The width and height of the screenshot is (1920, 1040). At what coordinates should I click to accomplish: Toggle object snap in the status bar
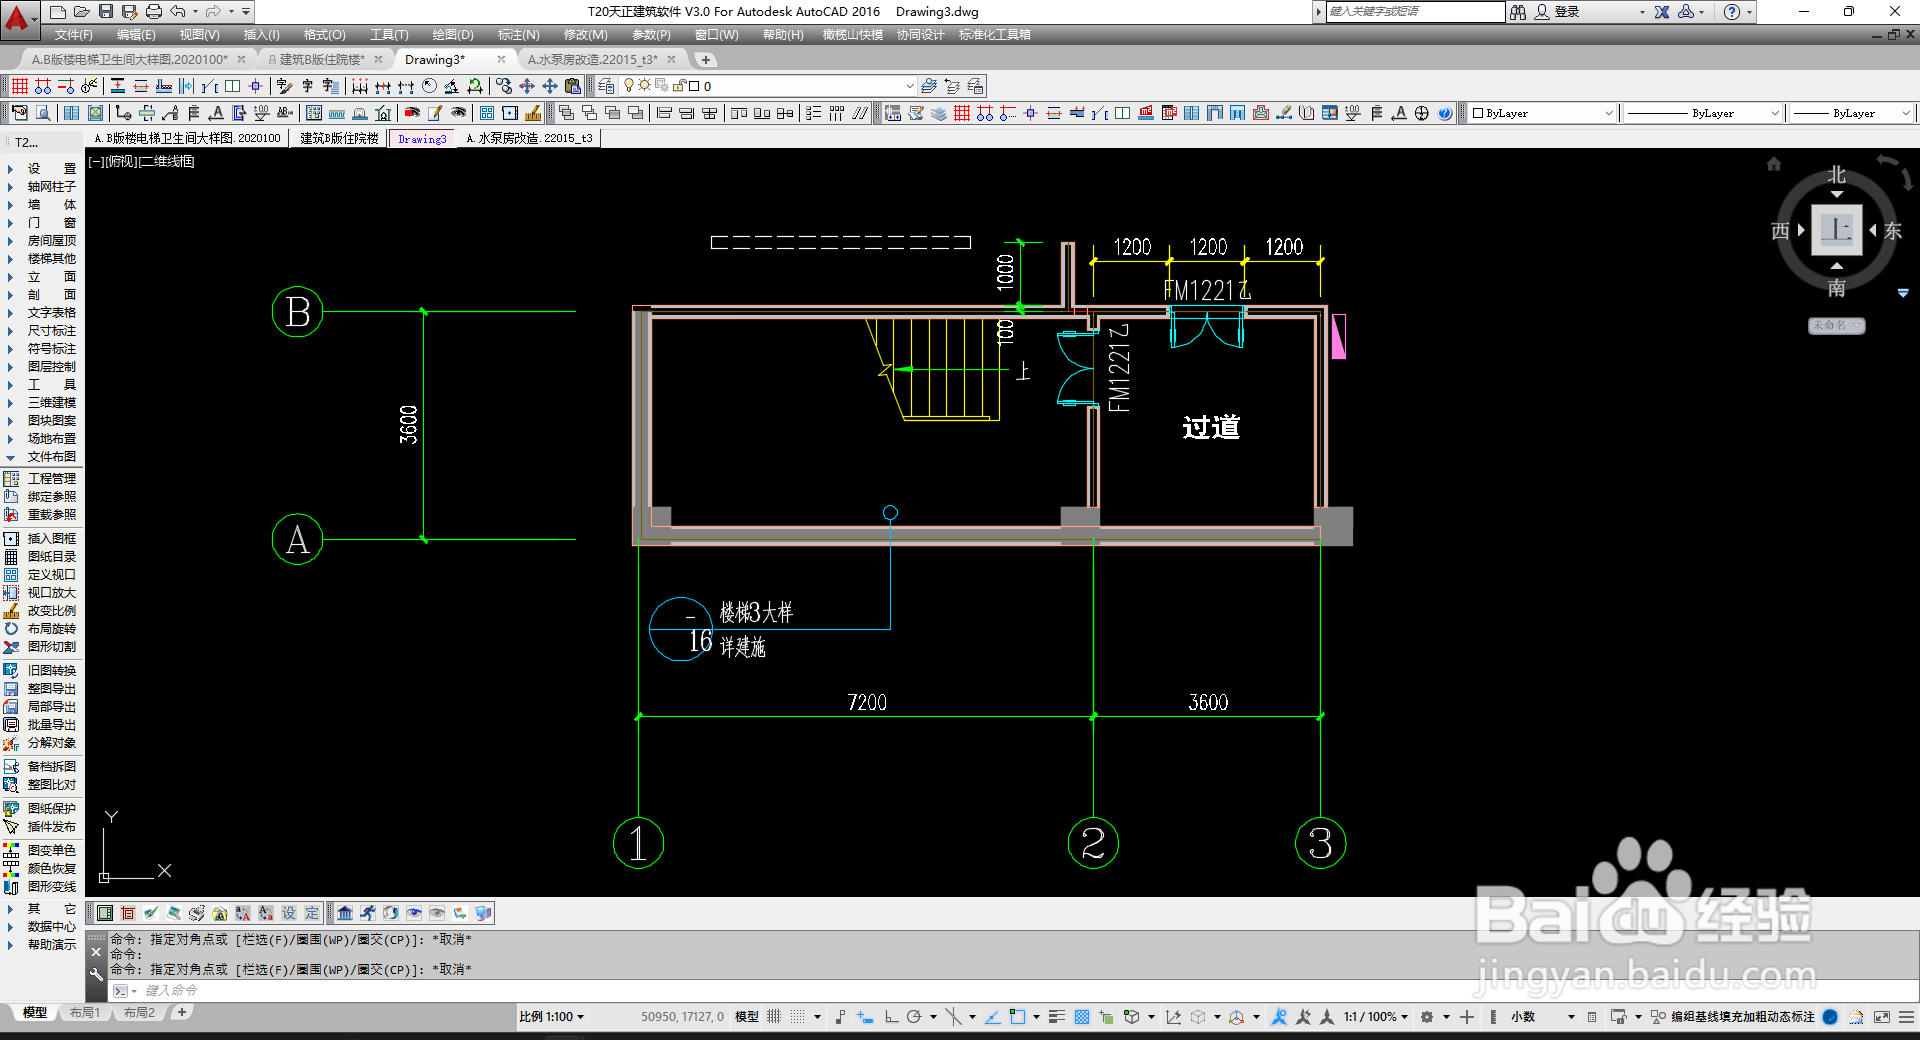point(1017,1017)
